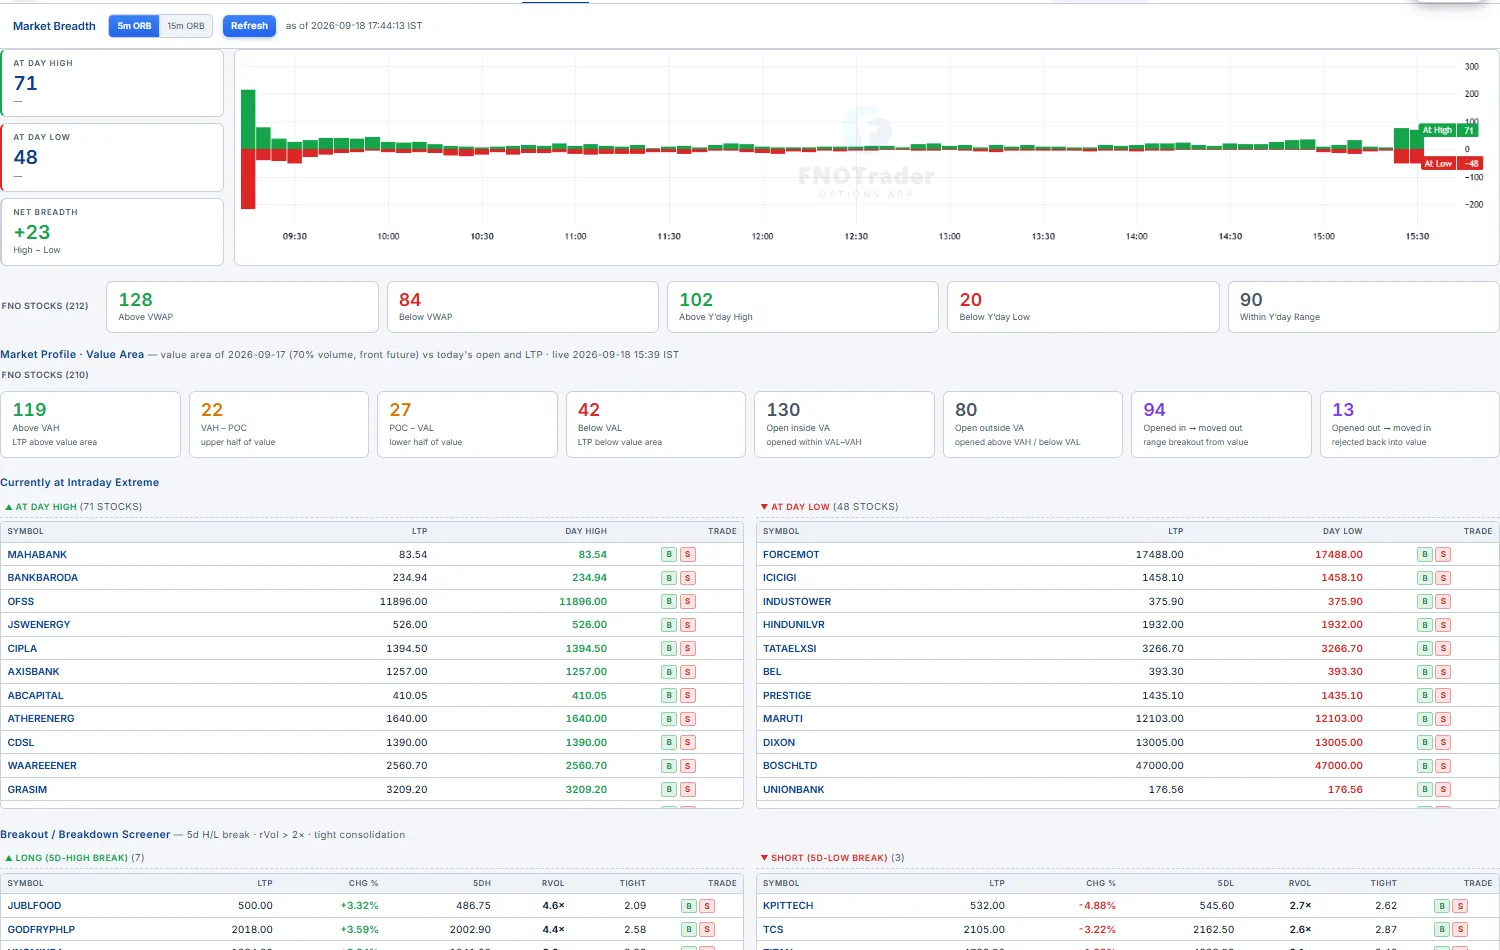Open the At Day Low 48 card
The height and width of the screenshot is (950, 1500).
[x=112, y=157]
